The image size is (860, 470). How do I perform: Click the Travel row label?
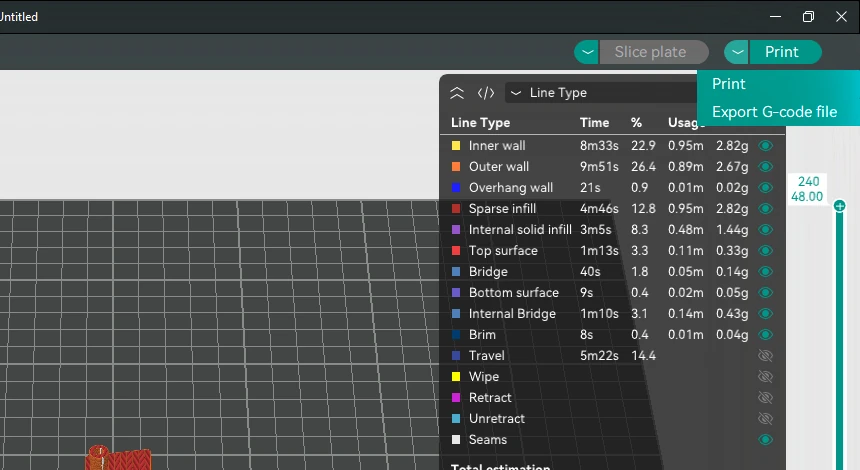click(486, 355)
